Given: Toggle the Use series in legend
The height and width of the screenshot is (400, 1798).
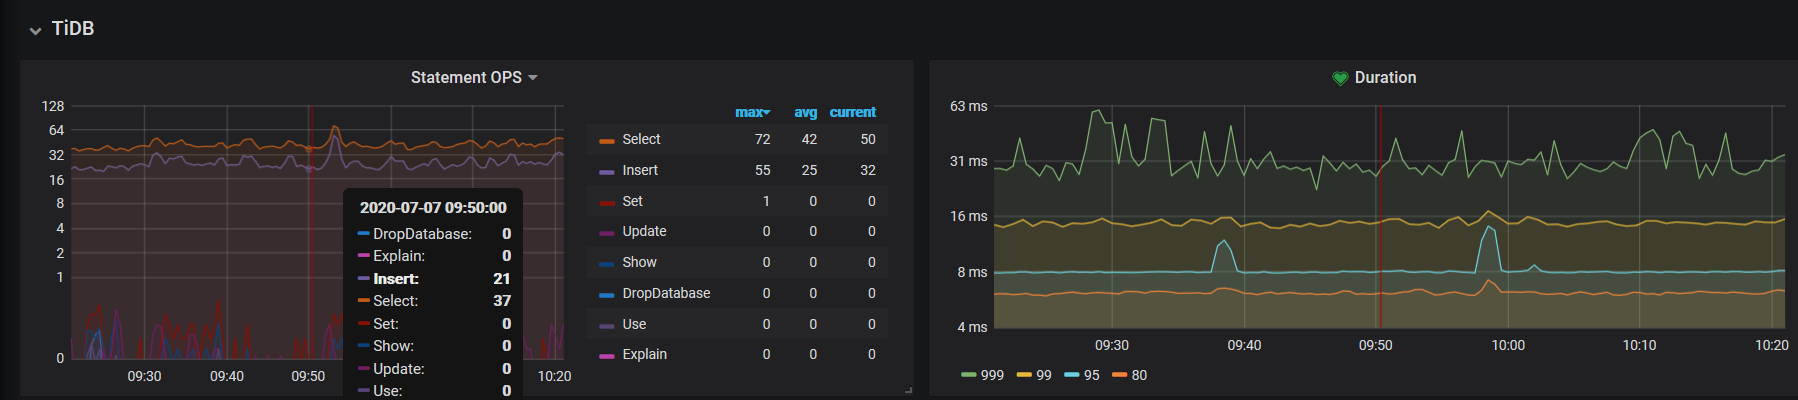Looking at the screenshot, I should pos(634,325).
